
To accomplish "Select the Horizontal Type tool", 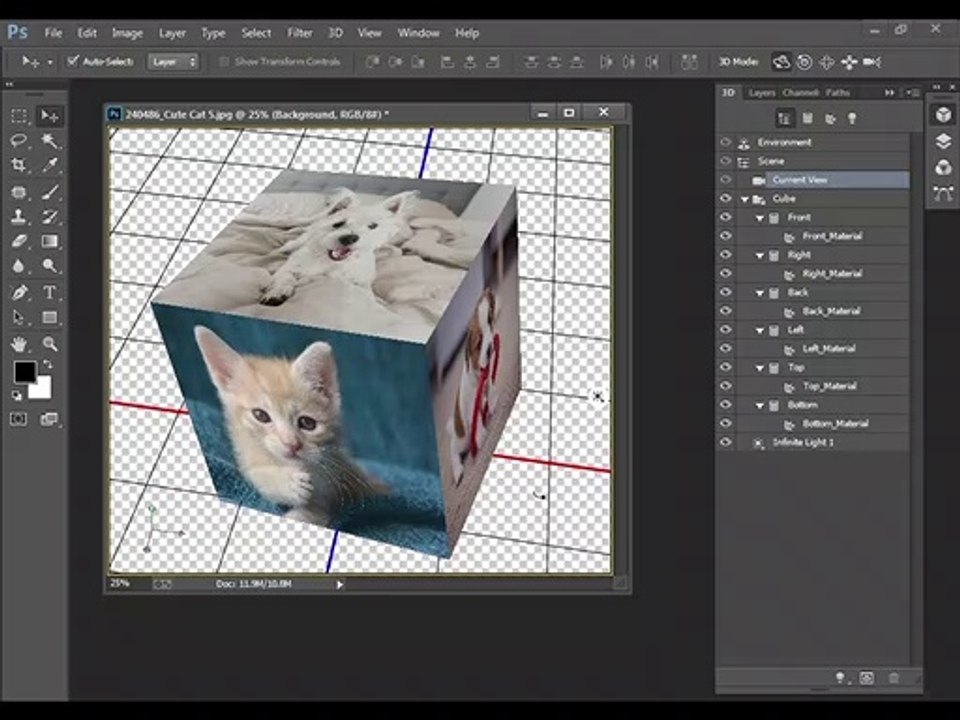I will [x=49, y=292].
